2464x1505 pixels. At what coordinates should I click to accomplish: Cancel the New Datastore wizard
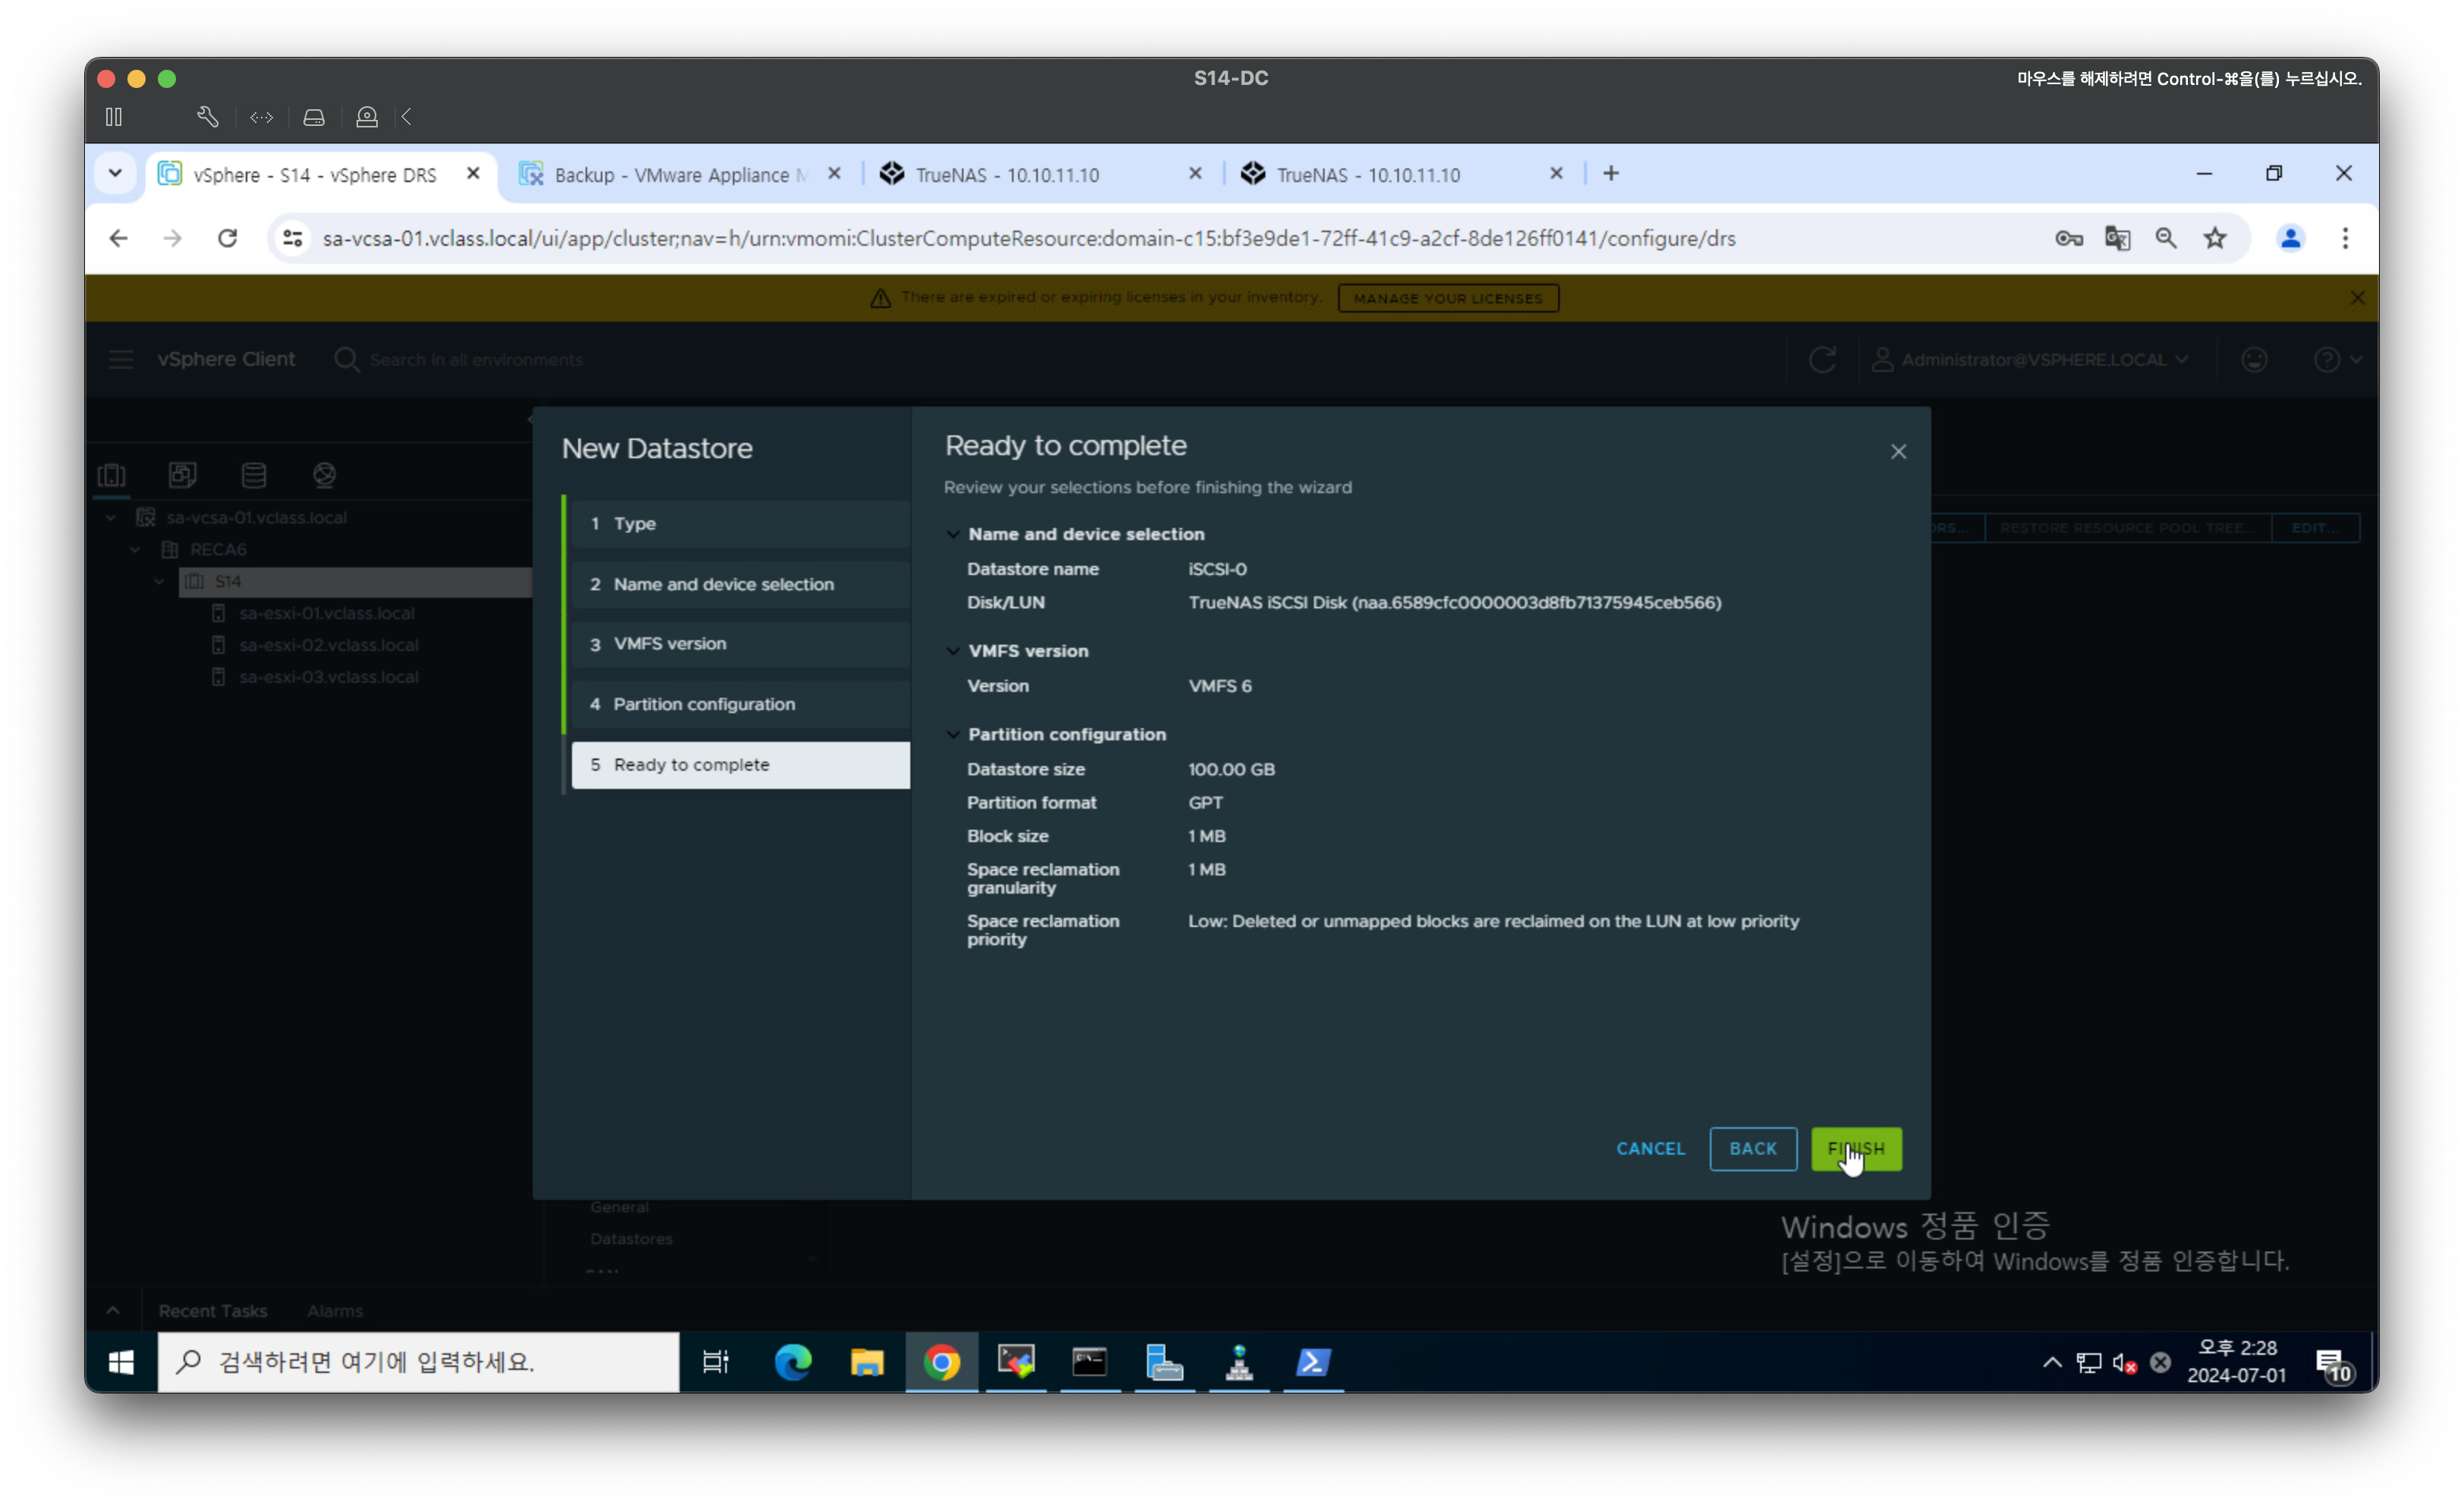pyautogui.click(x=1650, y=1148)
